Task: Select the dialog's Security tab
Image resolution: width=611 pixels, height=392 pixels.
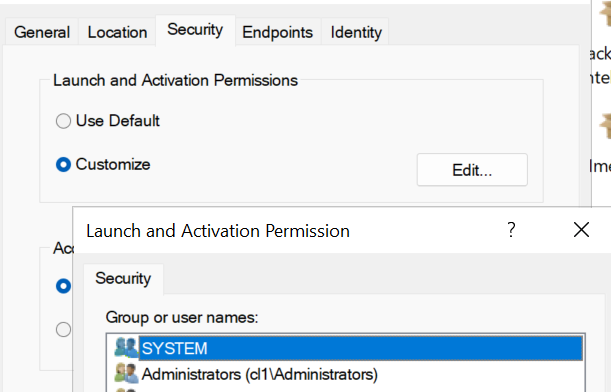Action: tap(123, 279)
